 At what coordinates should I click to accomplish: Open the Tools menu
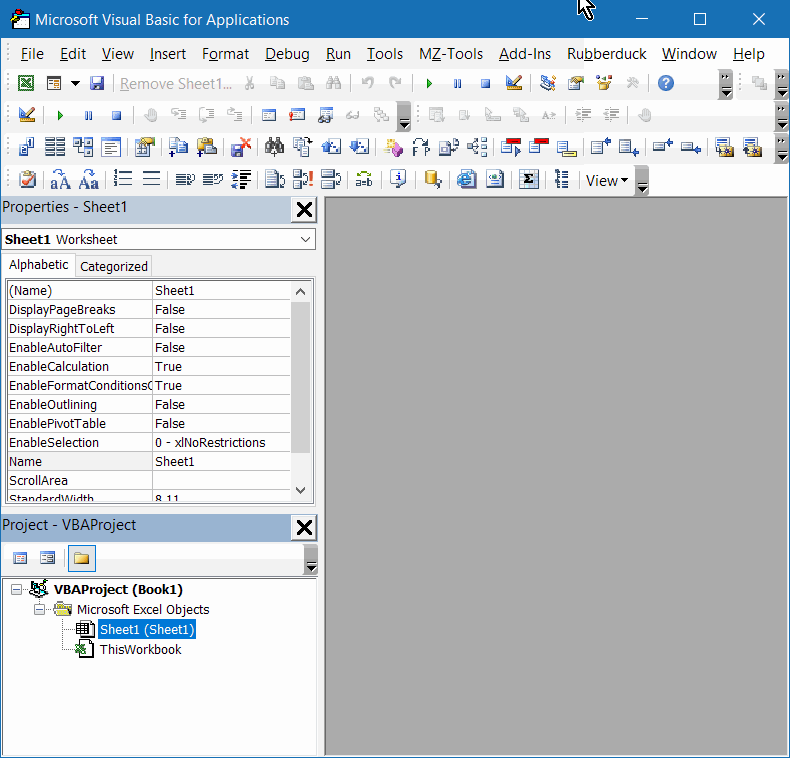(384, 53)
